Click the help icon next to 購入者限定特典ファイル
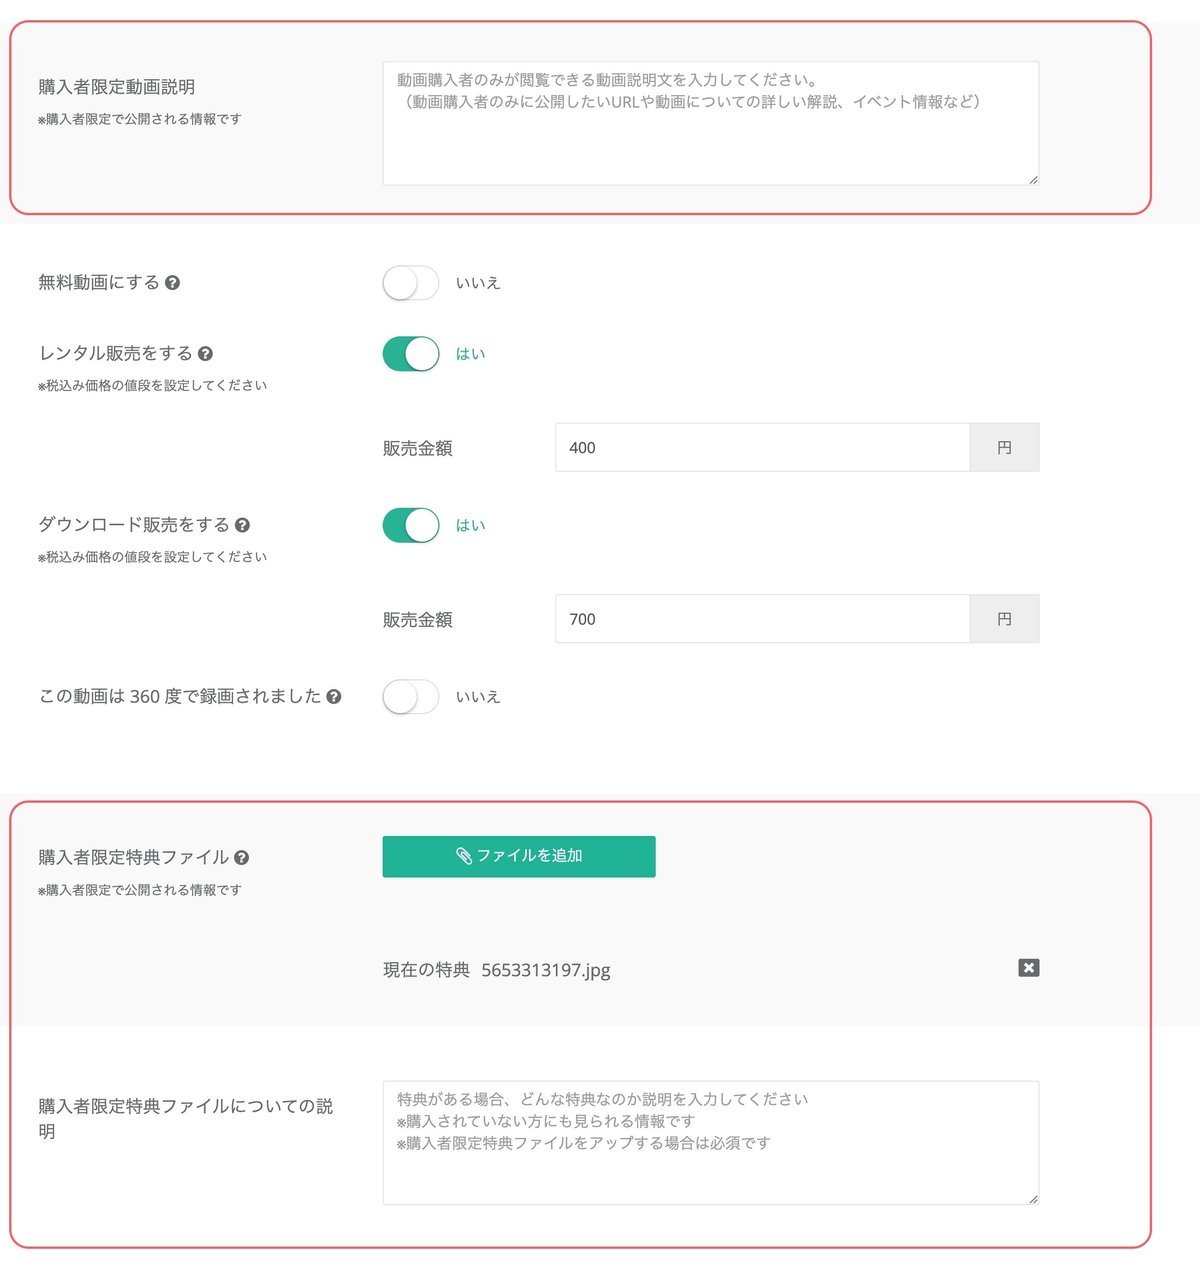 [242, 856]
